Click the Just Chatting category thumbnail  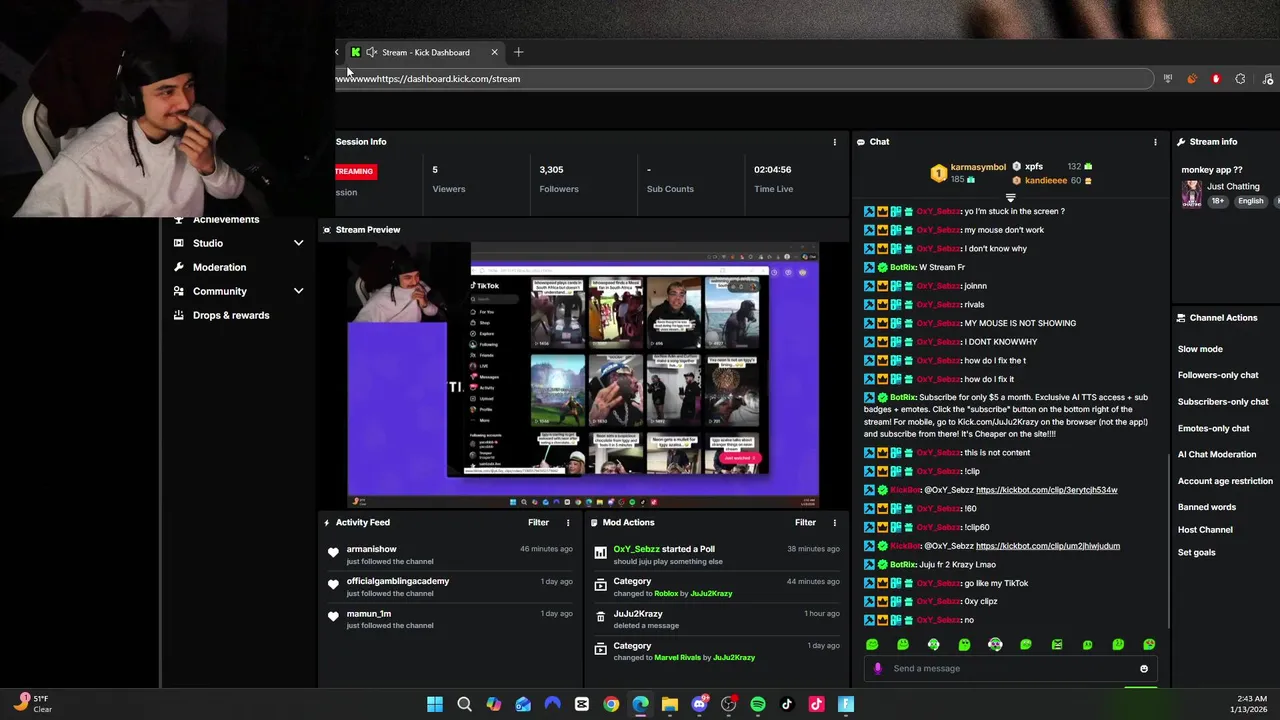pos(1191,194)
